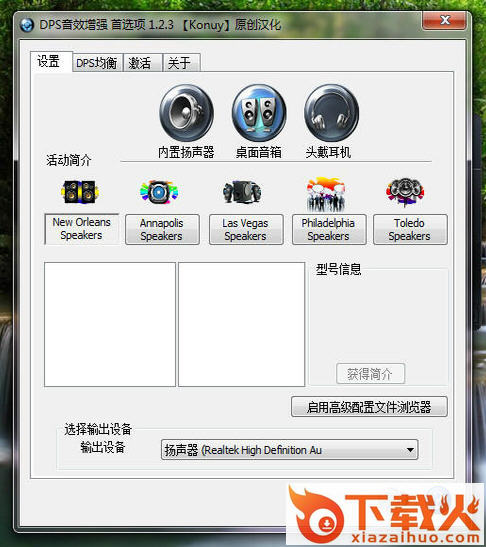Screen dimensions: 486x547
Task: Click the Philadelphia Speakers crowd icon
Action: (326, 195)
